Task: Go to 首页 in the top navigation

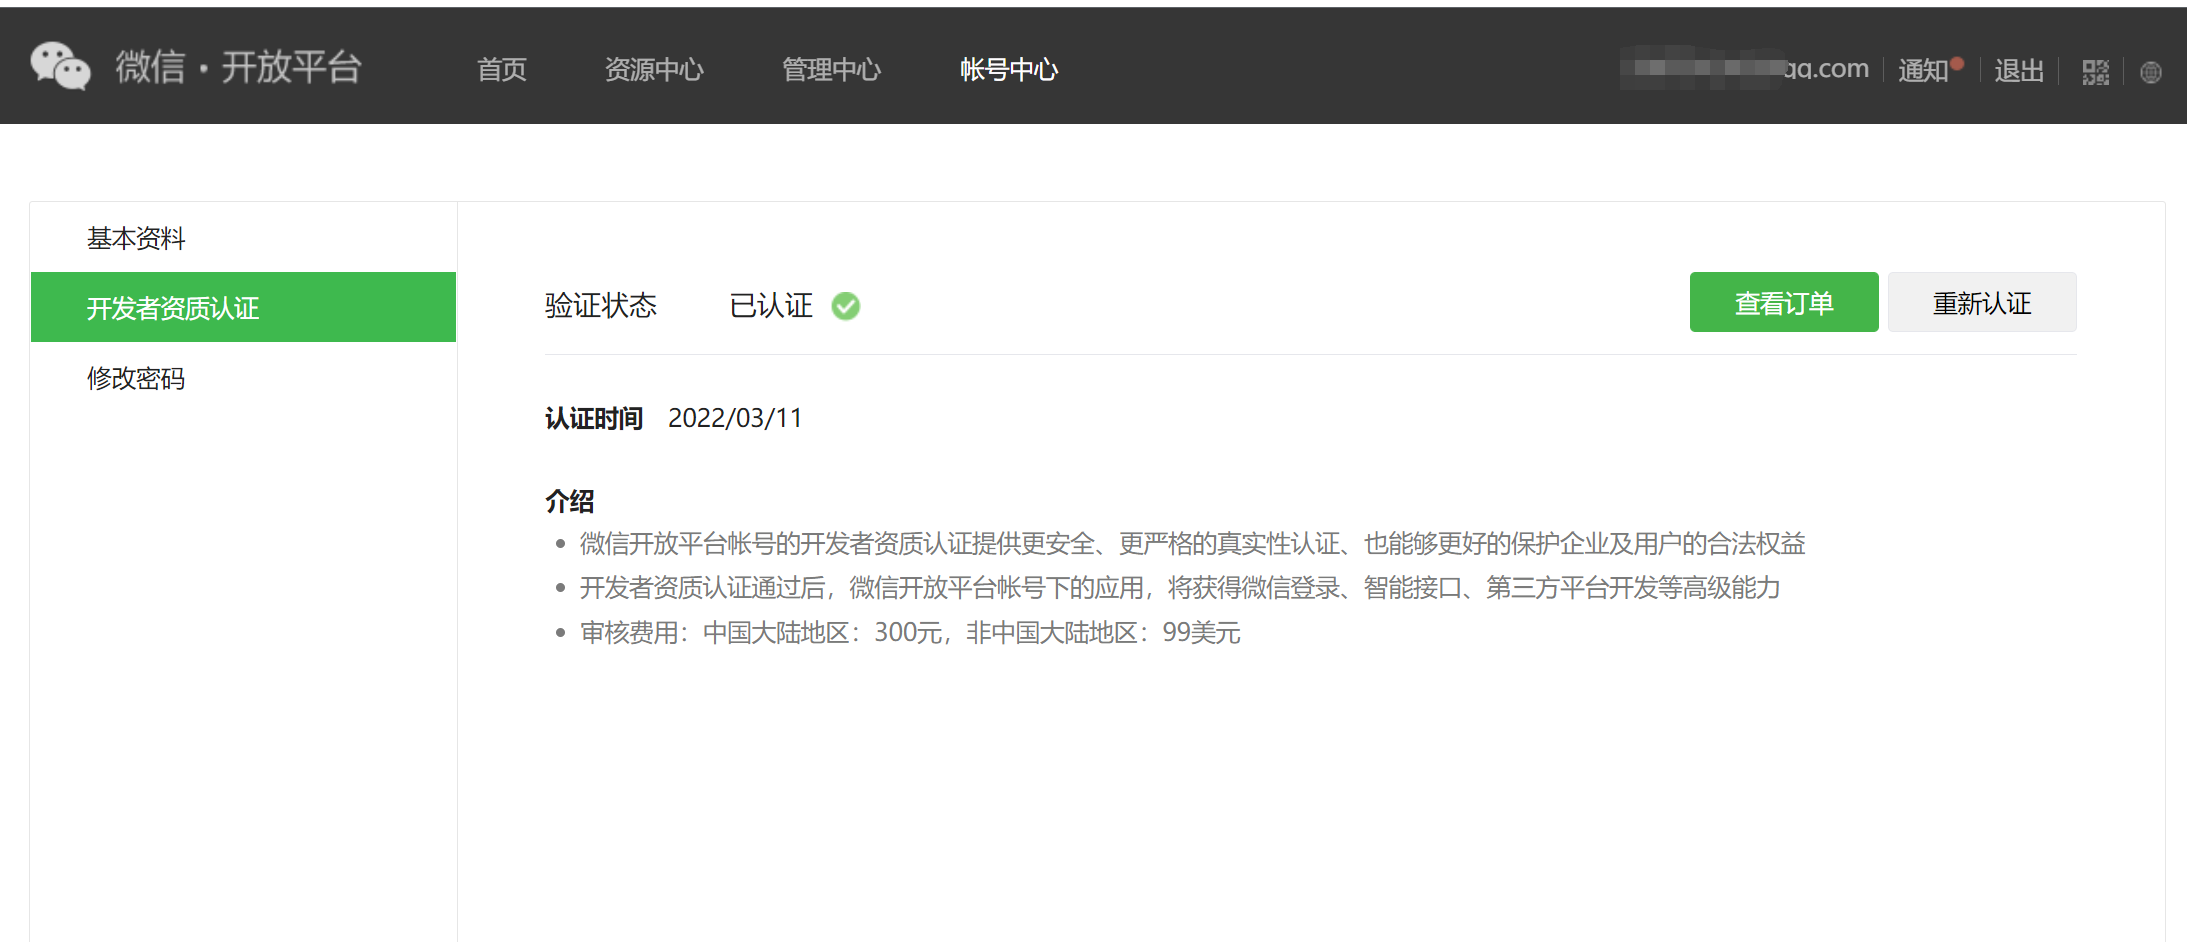Action: click(x=502, y=69)
